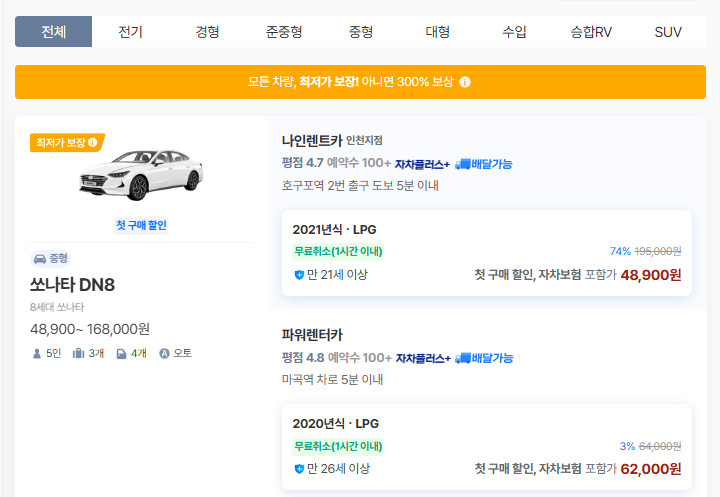Click the white Sonata car thumbnail
720x497 pixels.
141,174
